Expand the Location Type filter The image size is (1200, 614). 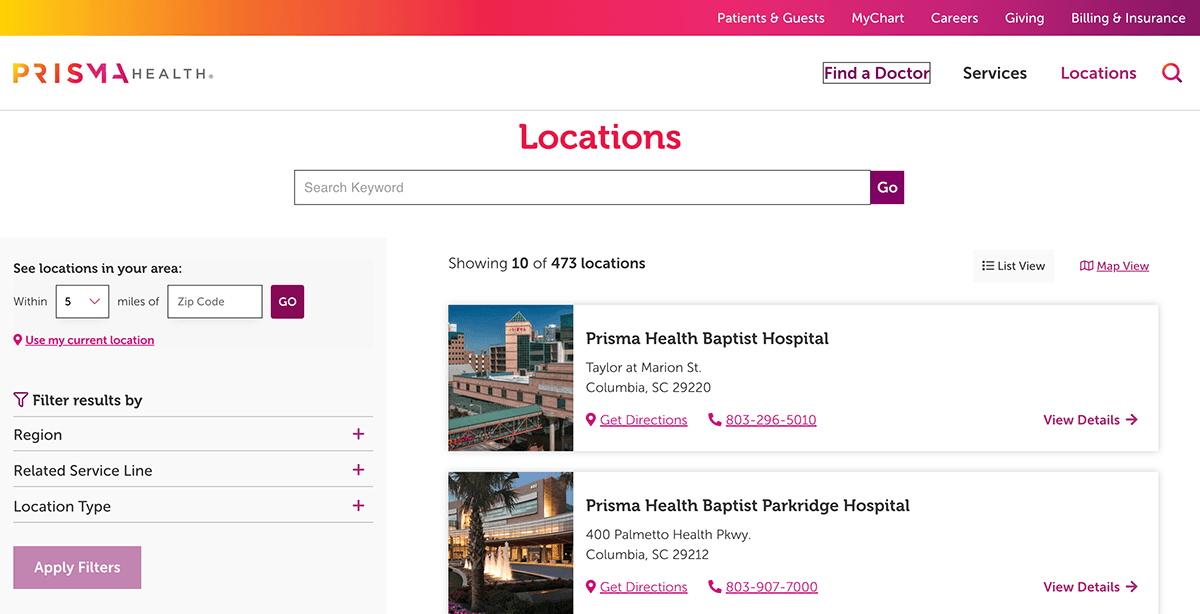click(358, 506)
